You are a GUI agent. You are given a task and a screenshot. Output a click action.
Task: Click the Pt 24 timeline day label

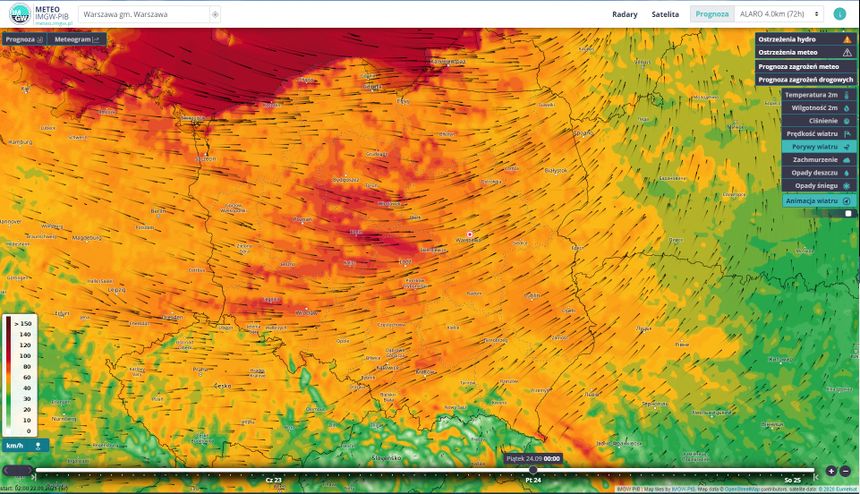tap(533, 480)
